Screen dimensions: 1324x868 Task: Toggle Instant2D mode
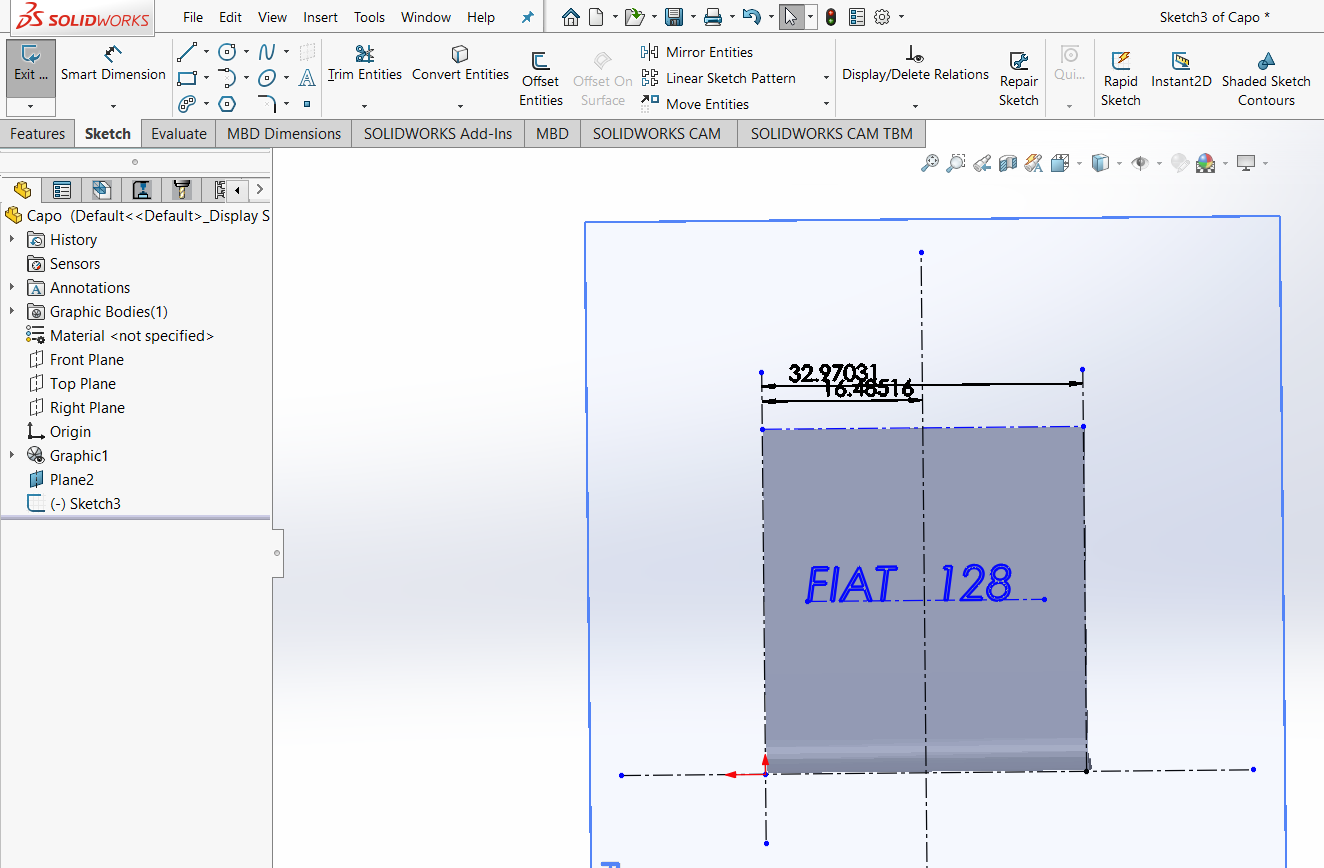click(x=1181, y=70)
